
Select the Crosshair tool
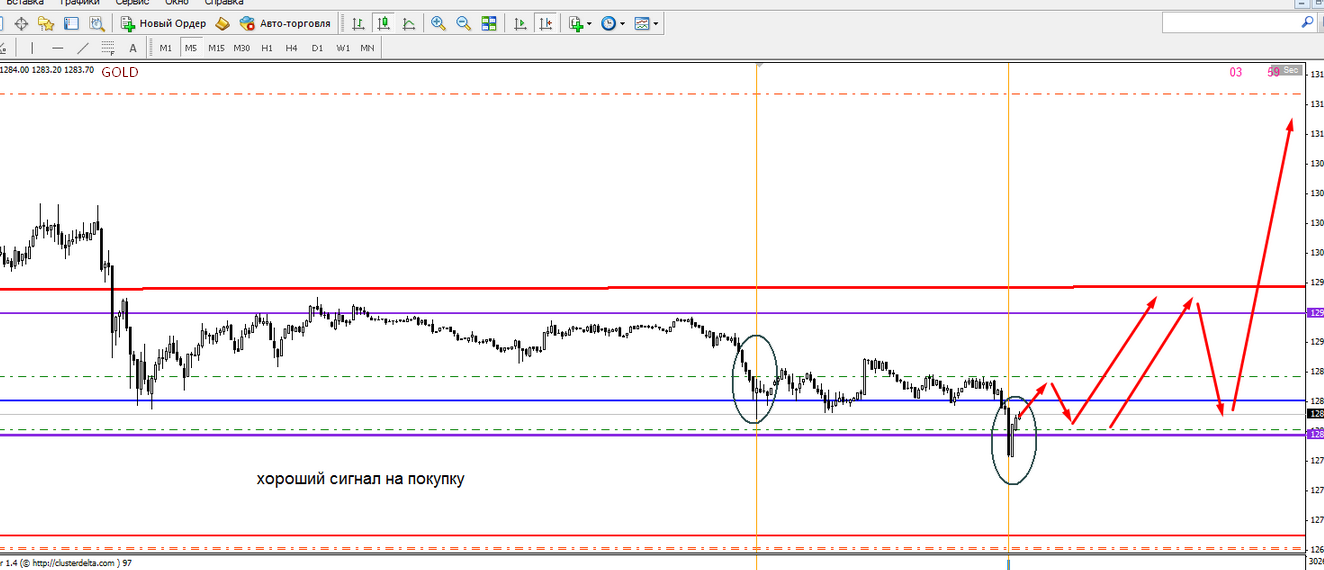click(21, 23)
